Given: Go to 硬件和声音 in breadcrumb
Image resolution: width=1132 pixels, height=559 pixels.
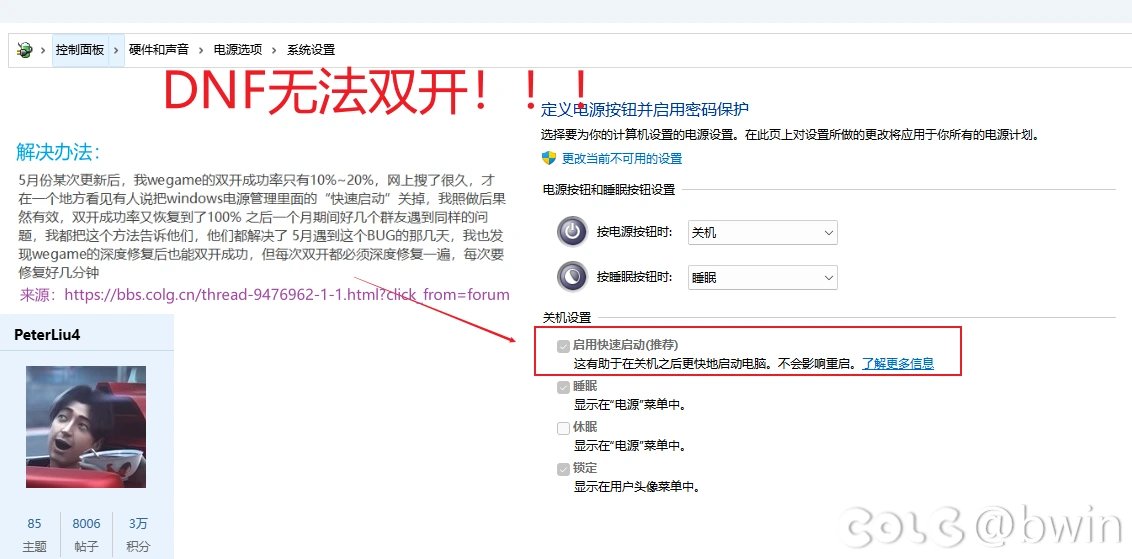Looking at the screenshot, I should coord(158,50).
